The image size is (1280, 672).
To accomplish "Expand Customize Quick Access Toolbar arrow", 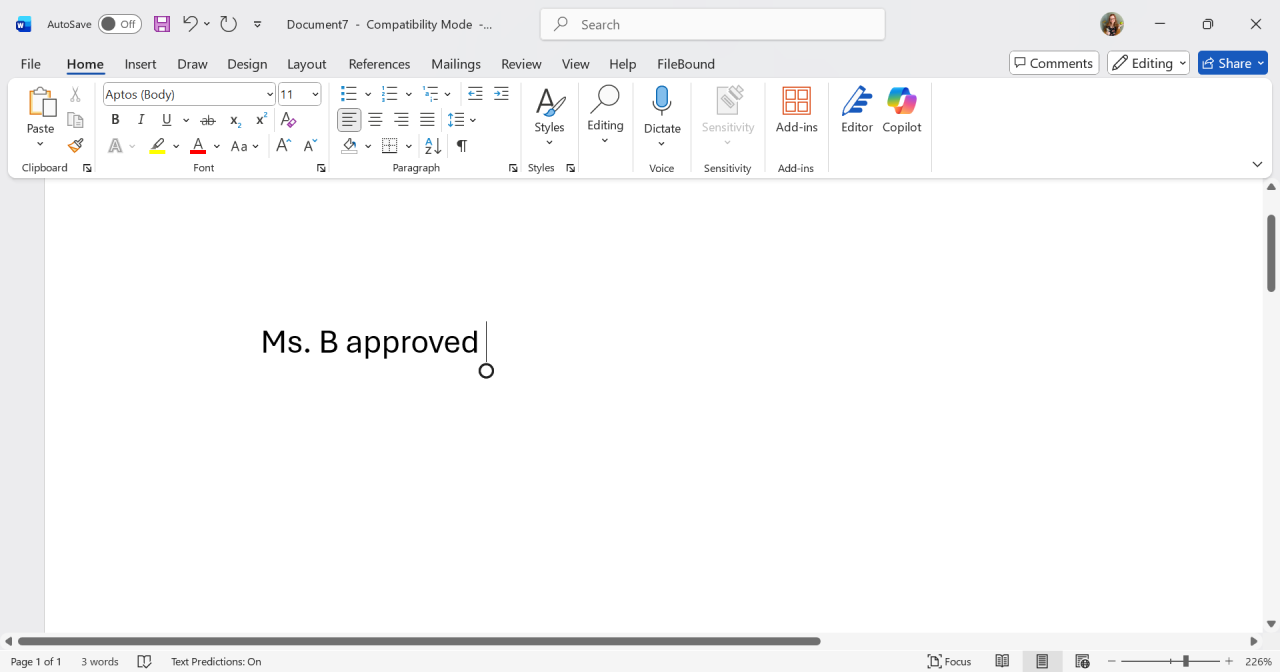I will (258, 24).
